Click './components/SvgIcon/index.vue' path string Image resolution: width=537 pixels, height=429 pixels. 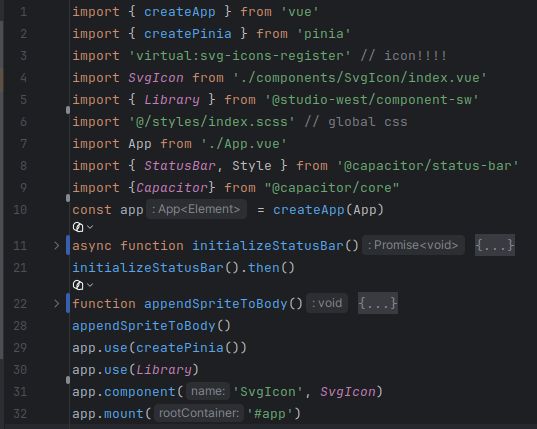coord(360,78)
